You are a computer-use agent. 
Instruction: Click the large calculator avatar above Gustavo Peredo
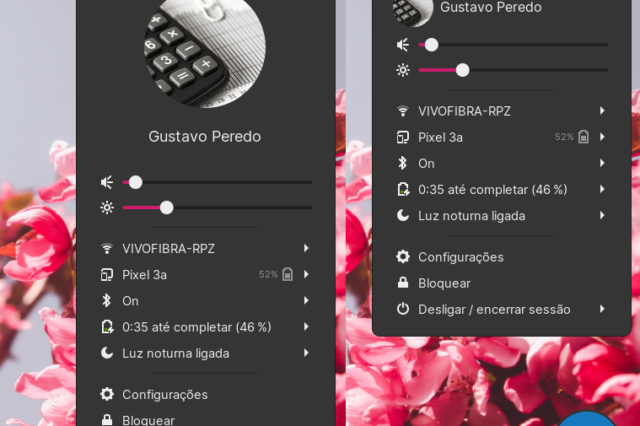pos(204,50)
